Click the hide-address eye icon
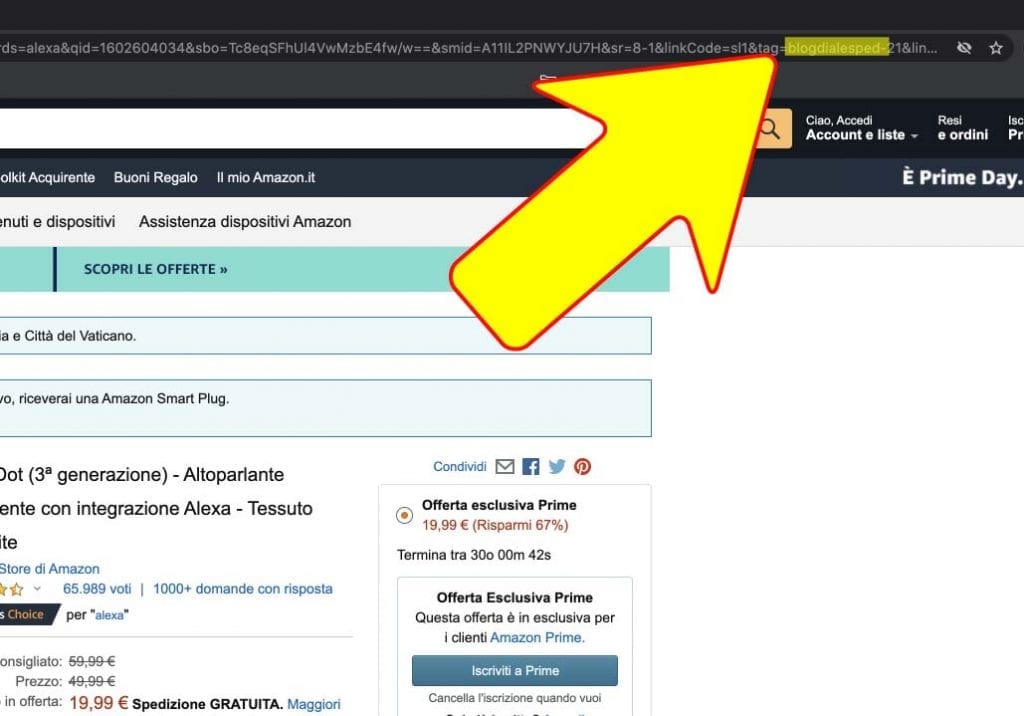 (x=963, y=47)
